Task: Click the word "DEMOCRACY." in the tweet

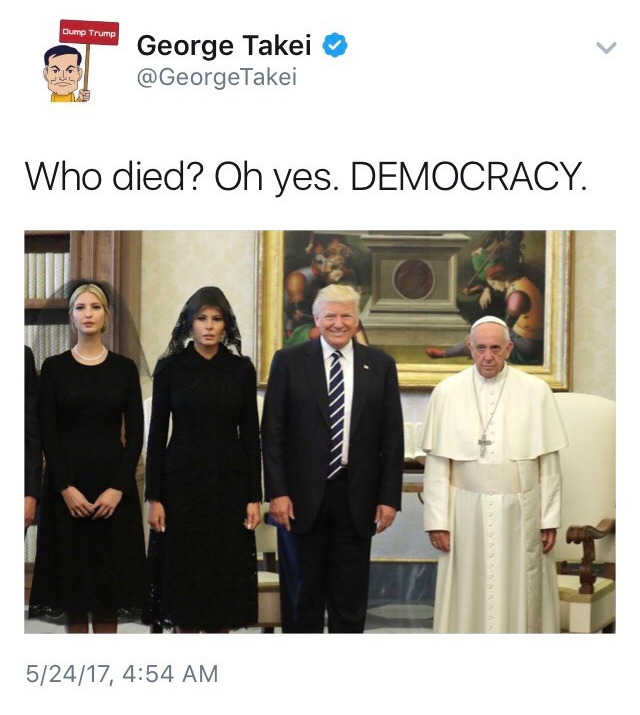Action: [x=469, y=177]
